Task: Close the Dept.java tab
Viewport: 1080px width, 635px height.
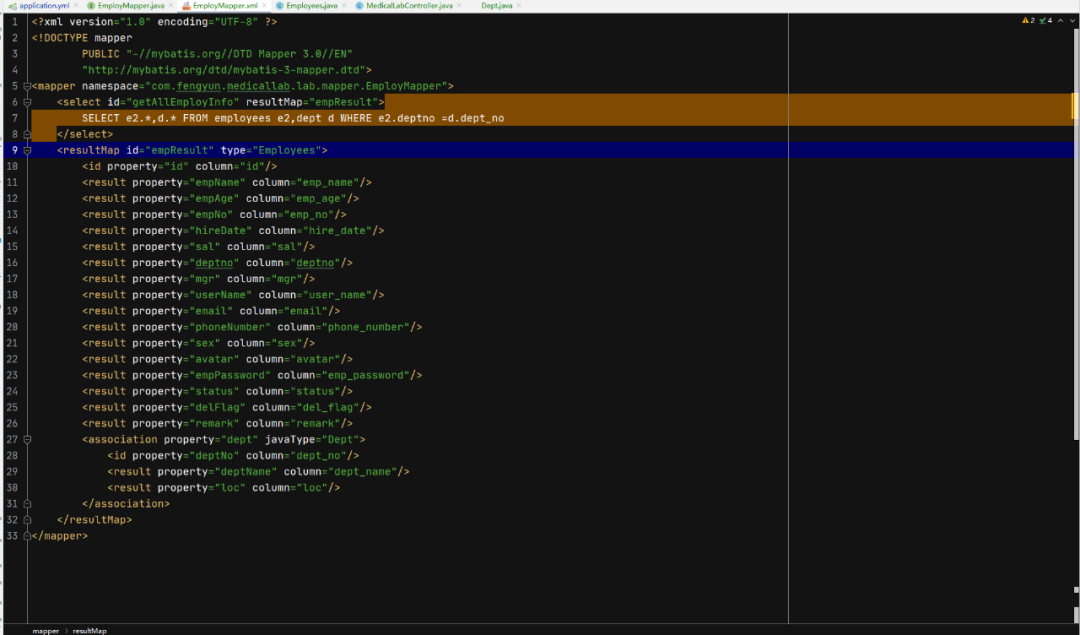Action: click(519, 6)
